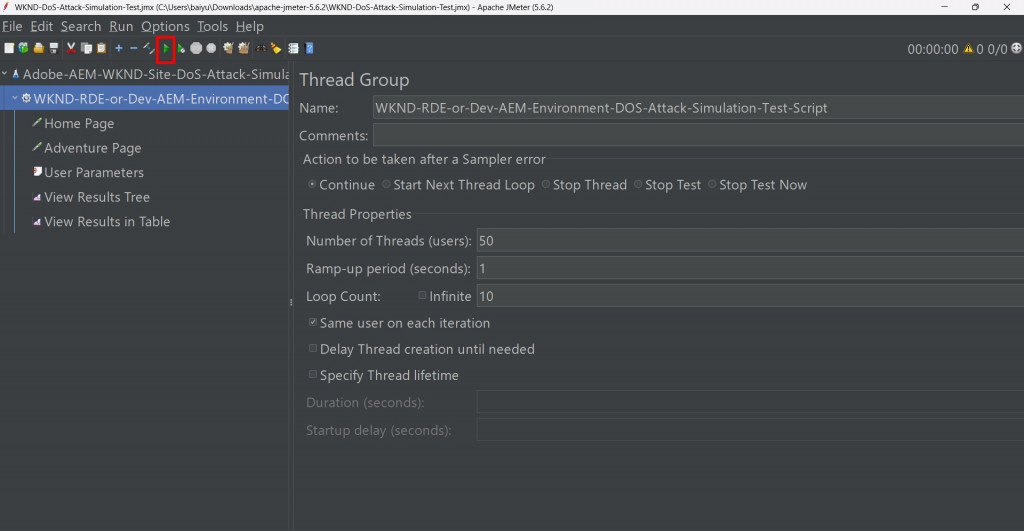The image size is (1024, 531).
Task: Select the Continue radio button
Action: coord(312,185)
